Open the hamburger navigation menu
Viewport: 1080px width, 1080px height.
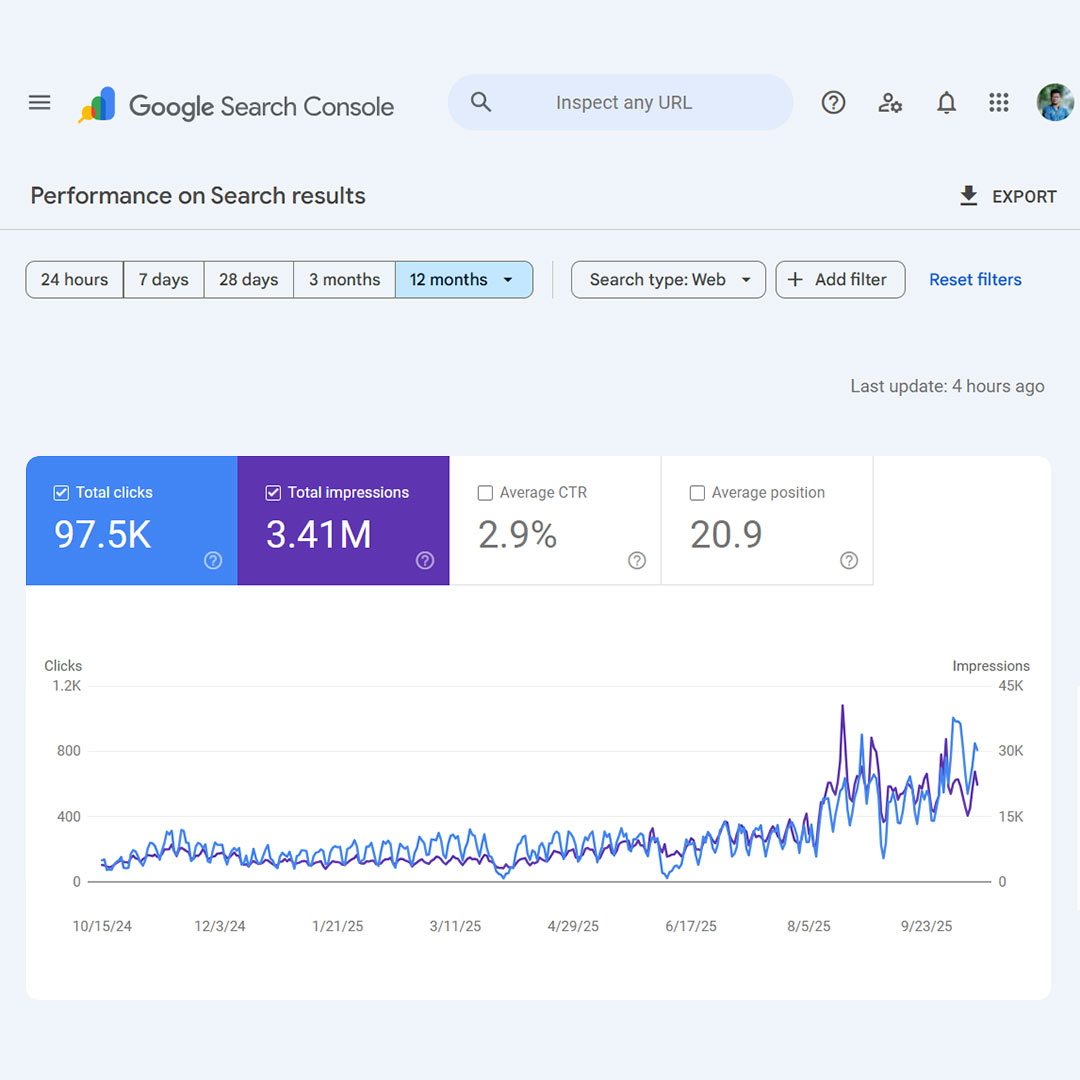tap(39, 102)
